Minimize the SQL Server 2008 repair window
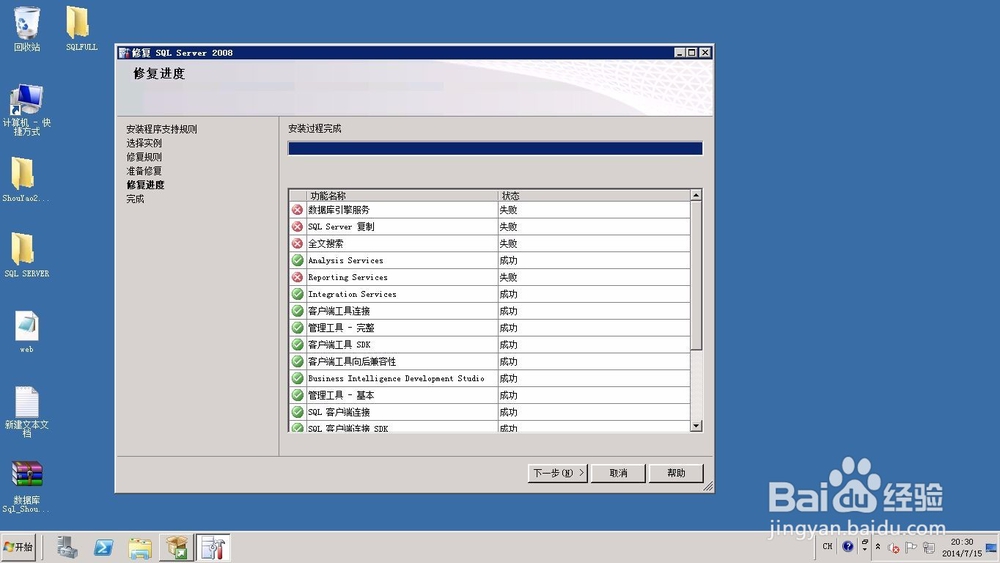The image size is (1000, 563). coord(680,53)
